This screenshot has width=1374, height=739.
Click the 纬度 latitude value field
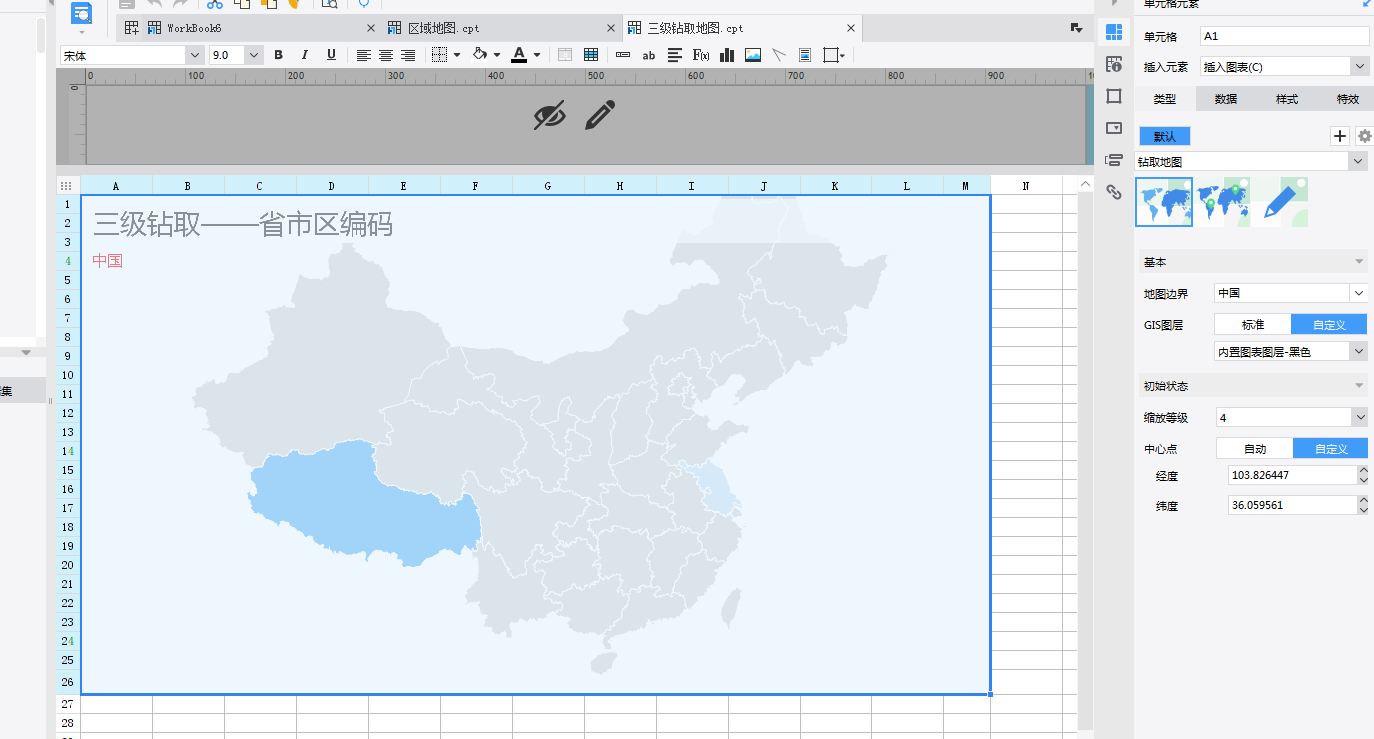1292,505
